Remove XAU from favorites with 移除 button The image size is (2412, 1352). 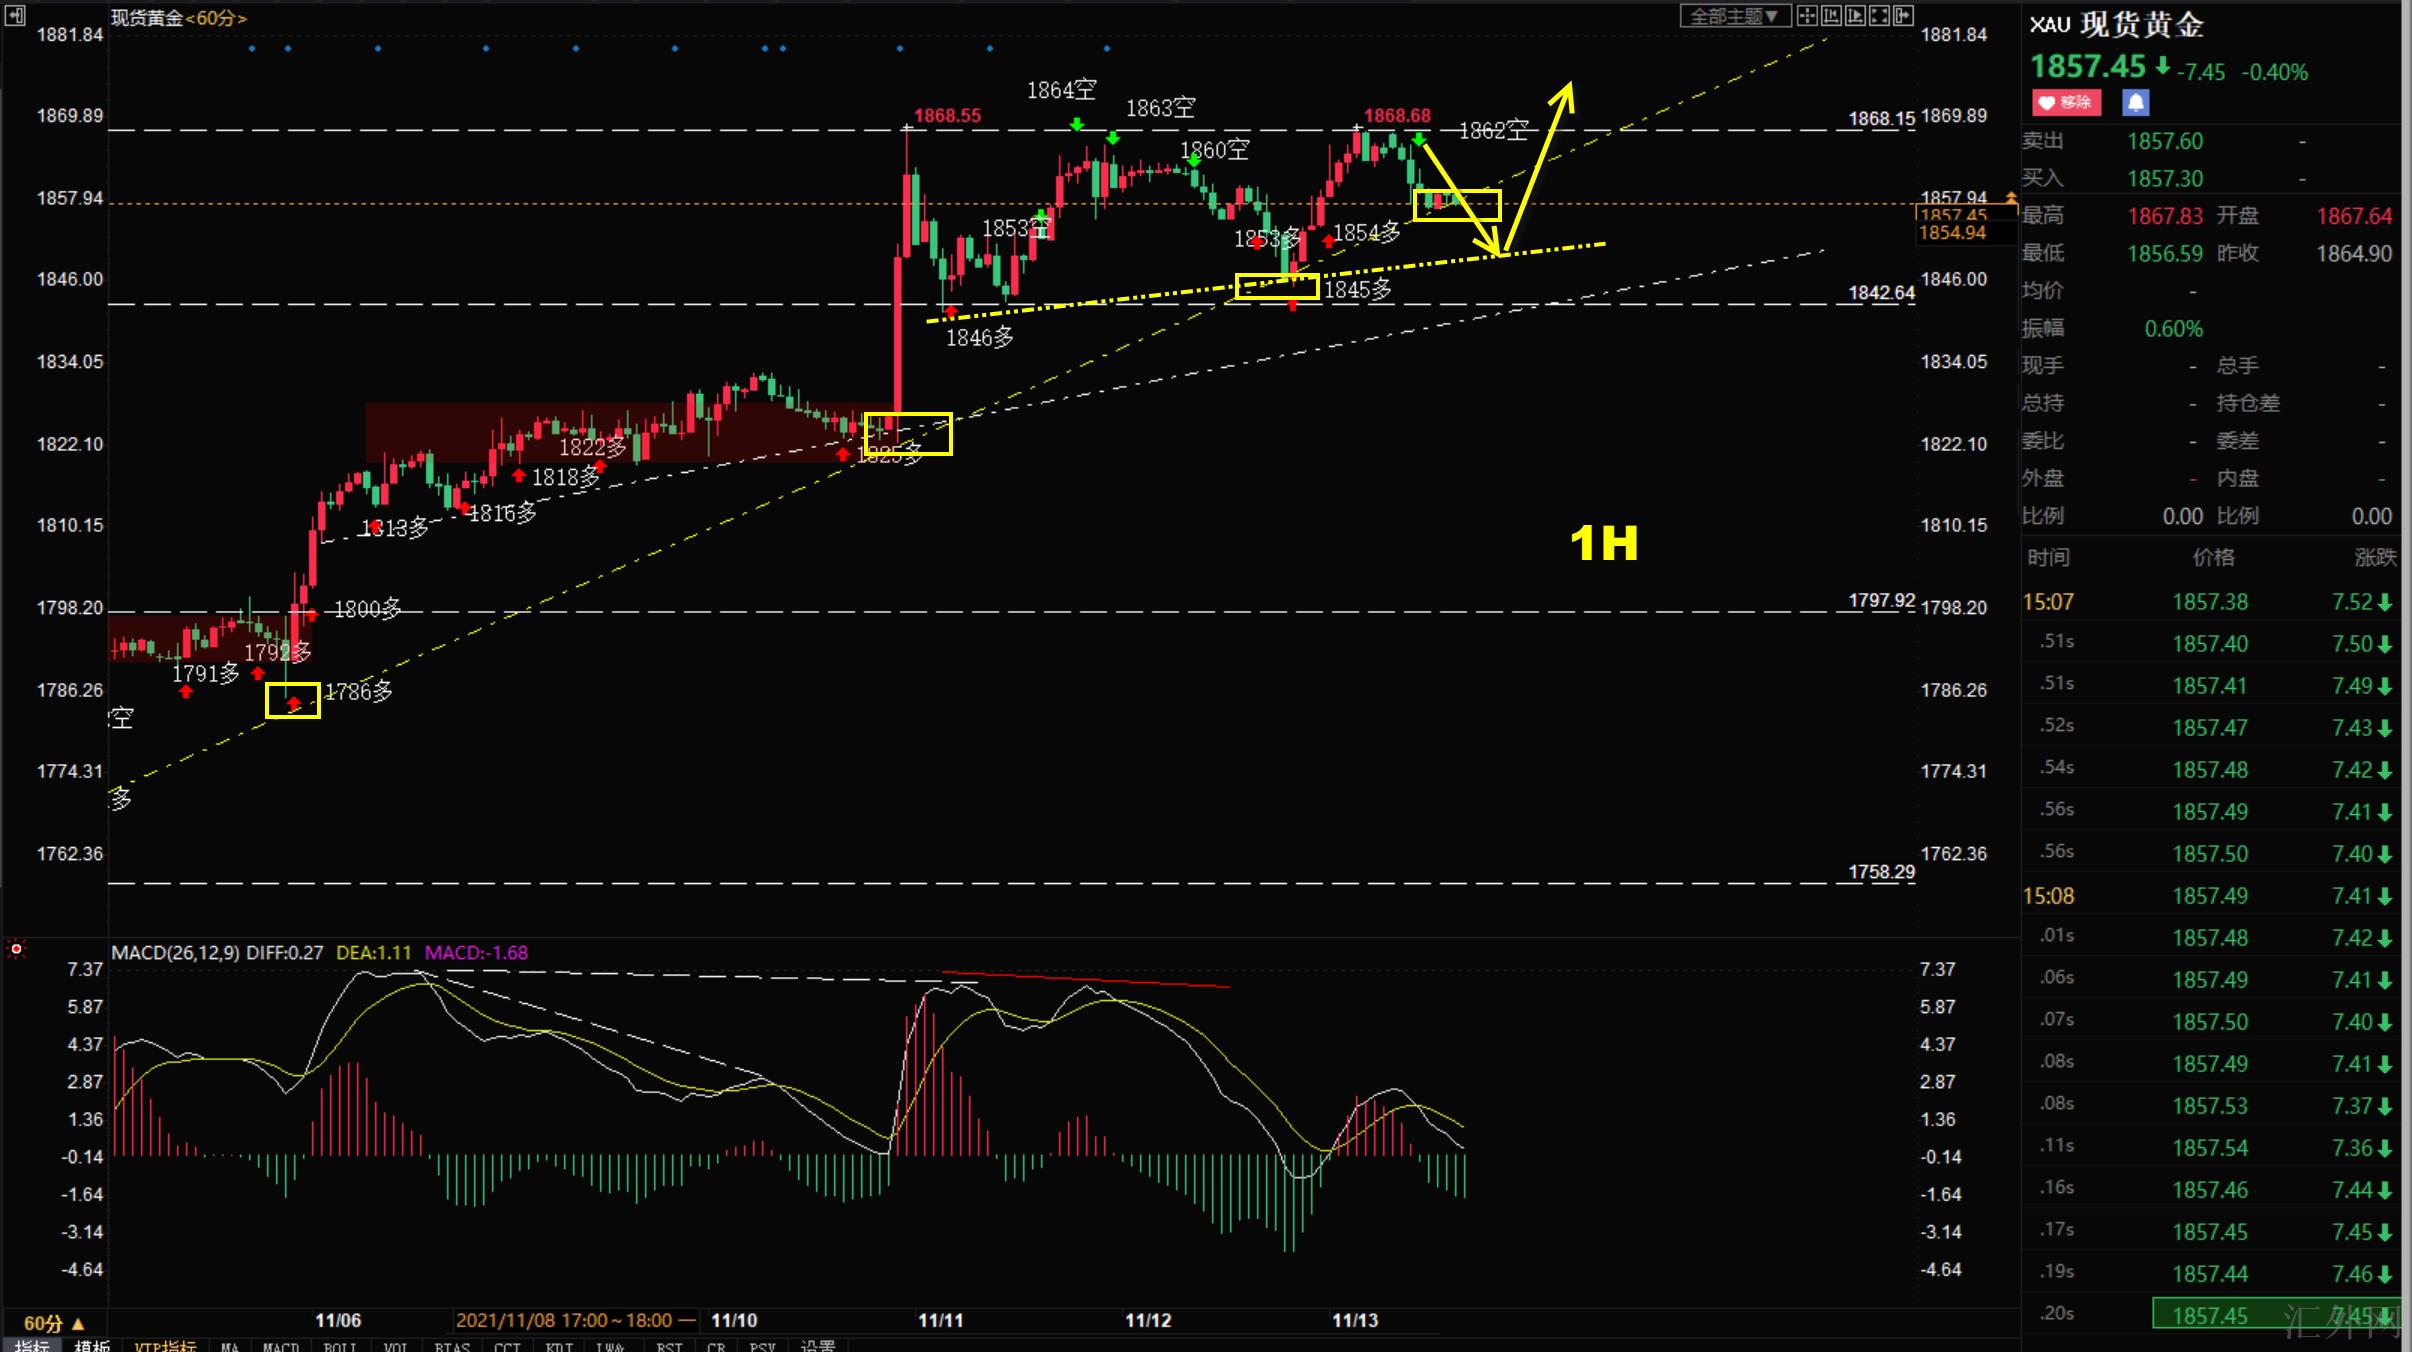tap(2066, 102)
